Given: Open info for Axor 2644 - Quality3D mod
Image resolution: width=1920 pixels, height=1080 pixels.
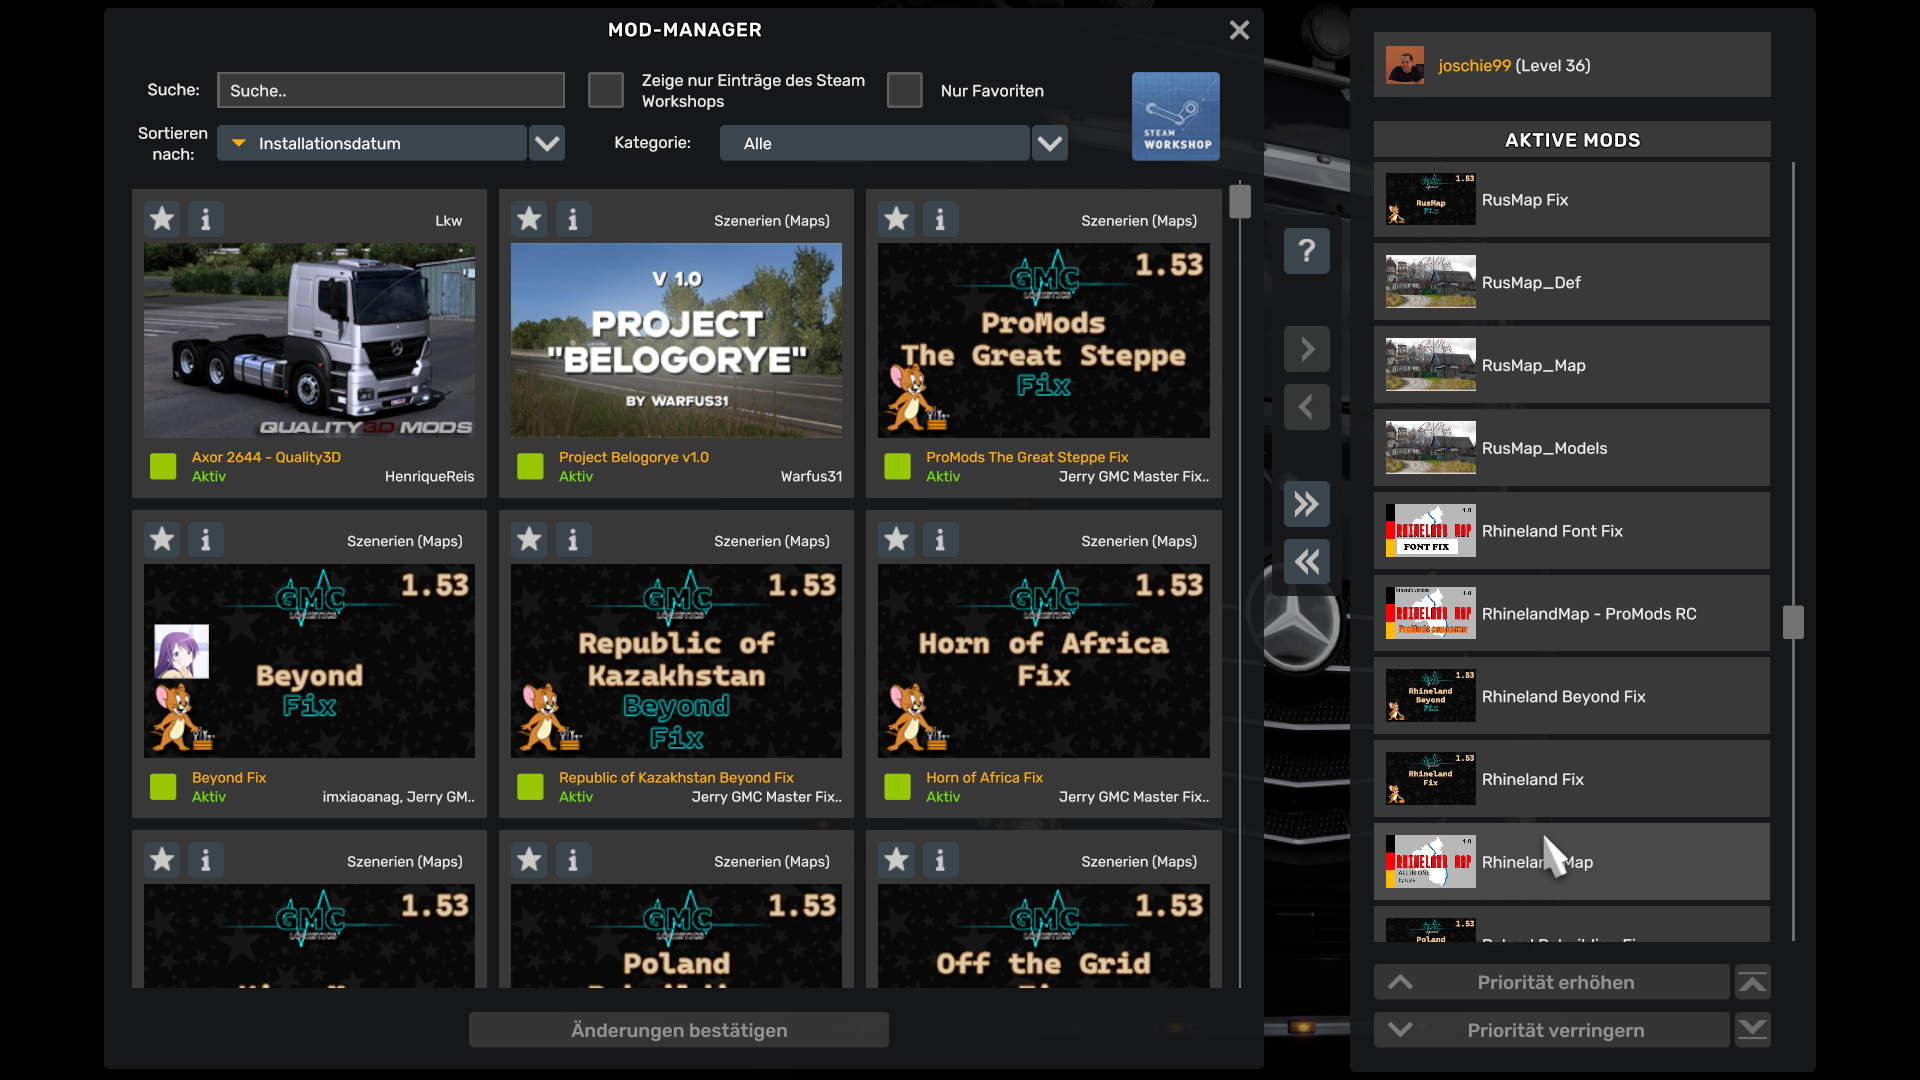Looking at the screenshot, I should 206,219.
